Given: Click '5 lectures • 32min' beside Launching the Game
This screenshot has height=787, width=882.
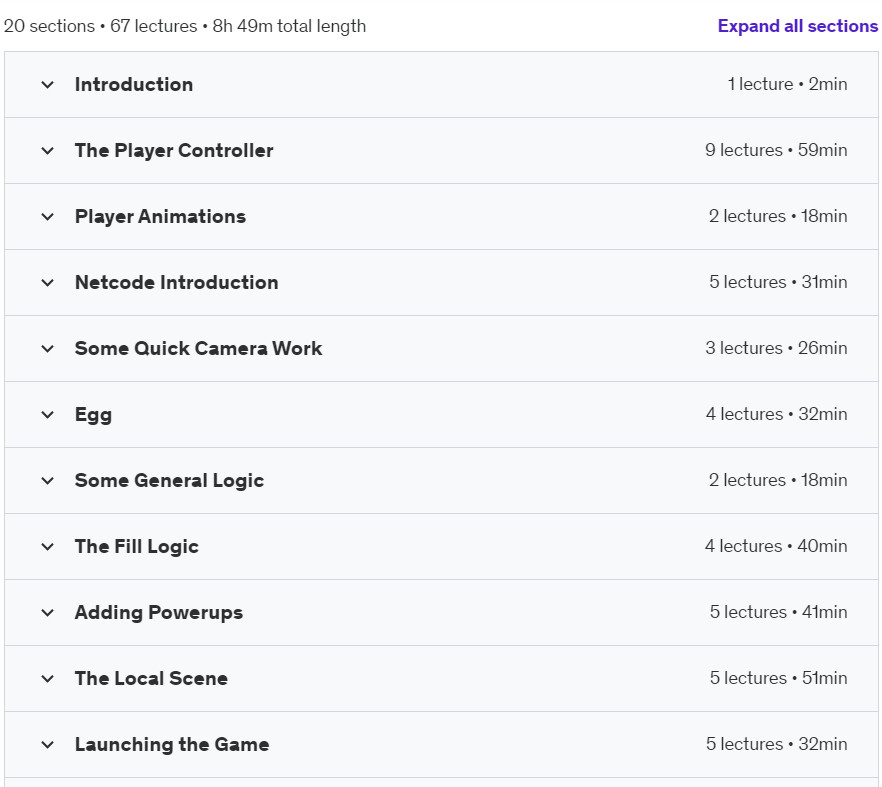Looking at the screenshot, I should click(x=777, y=744).
